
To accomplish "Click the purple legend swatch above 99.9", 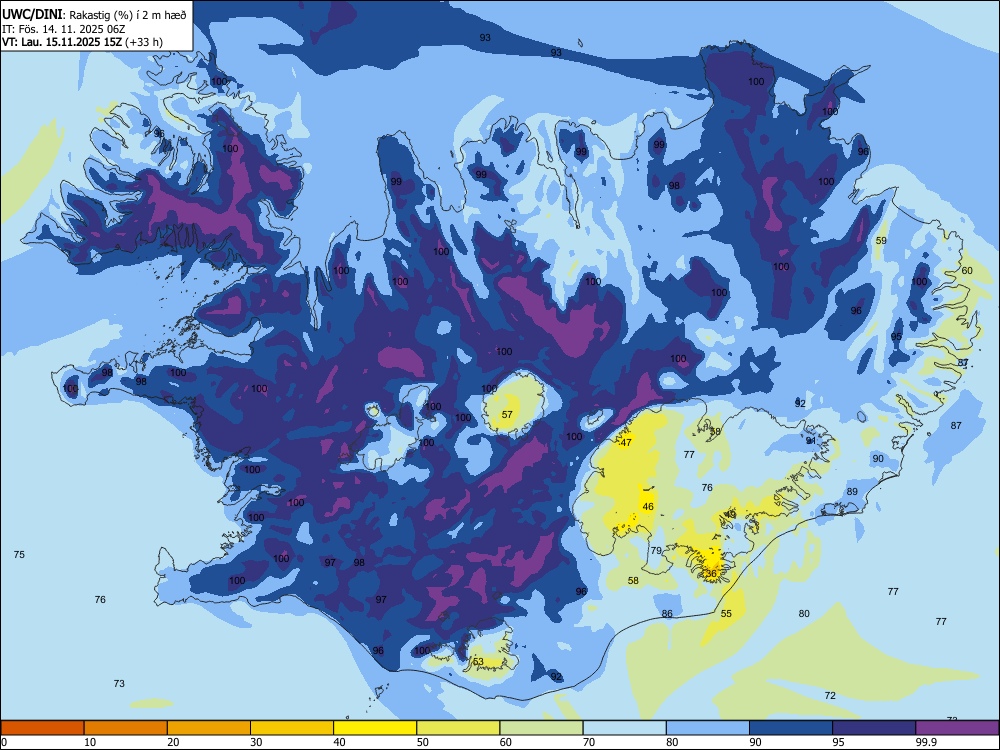I will (957, 728).
